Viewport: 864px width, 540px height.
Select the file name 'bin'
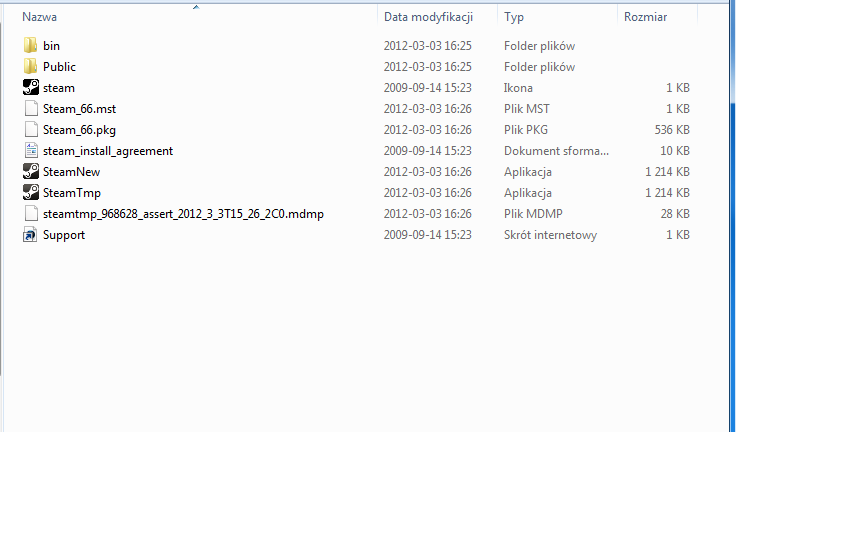click(51, 46)
